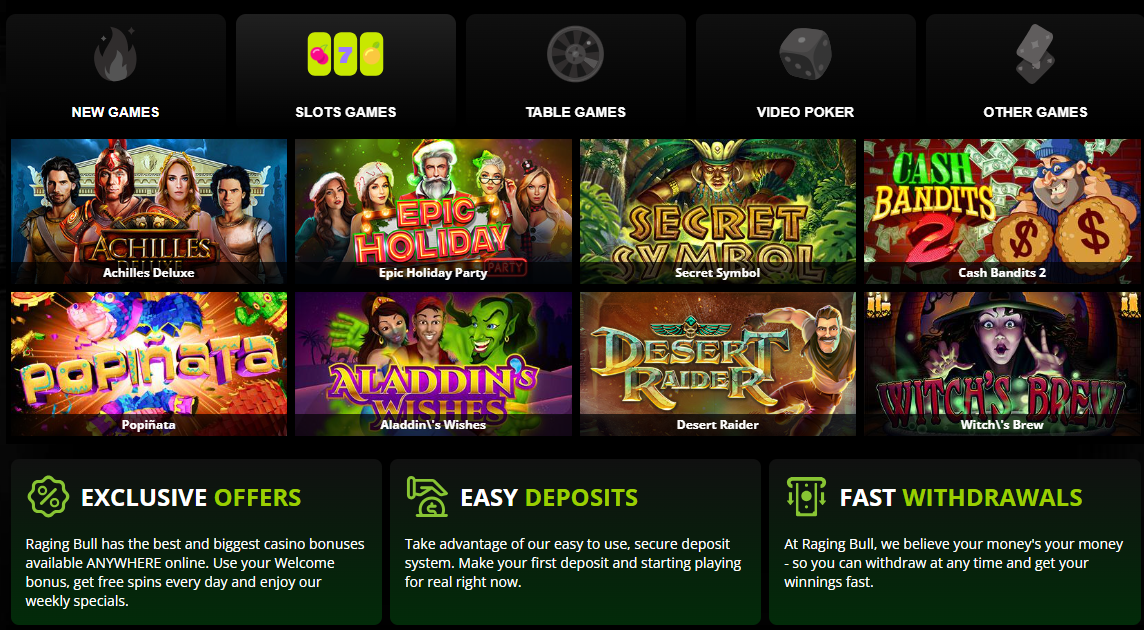This screenshot has width=1144, height=630.
Task: Open the Popiñata game thumbnail
Action: click(x=149, y=364)
